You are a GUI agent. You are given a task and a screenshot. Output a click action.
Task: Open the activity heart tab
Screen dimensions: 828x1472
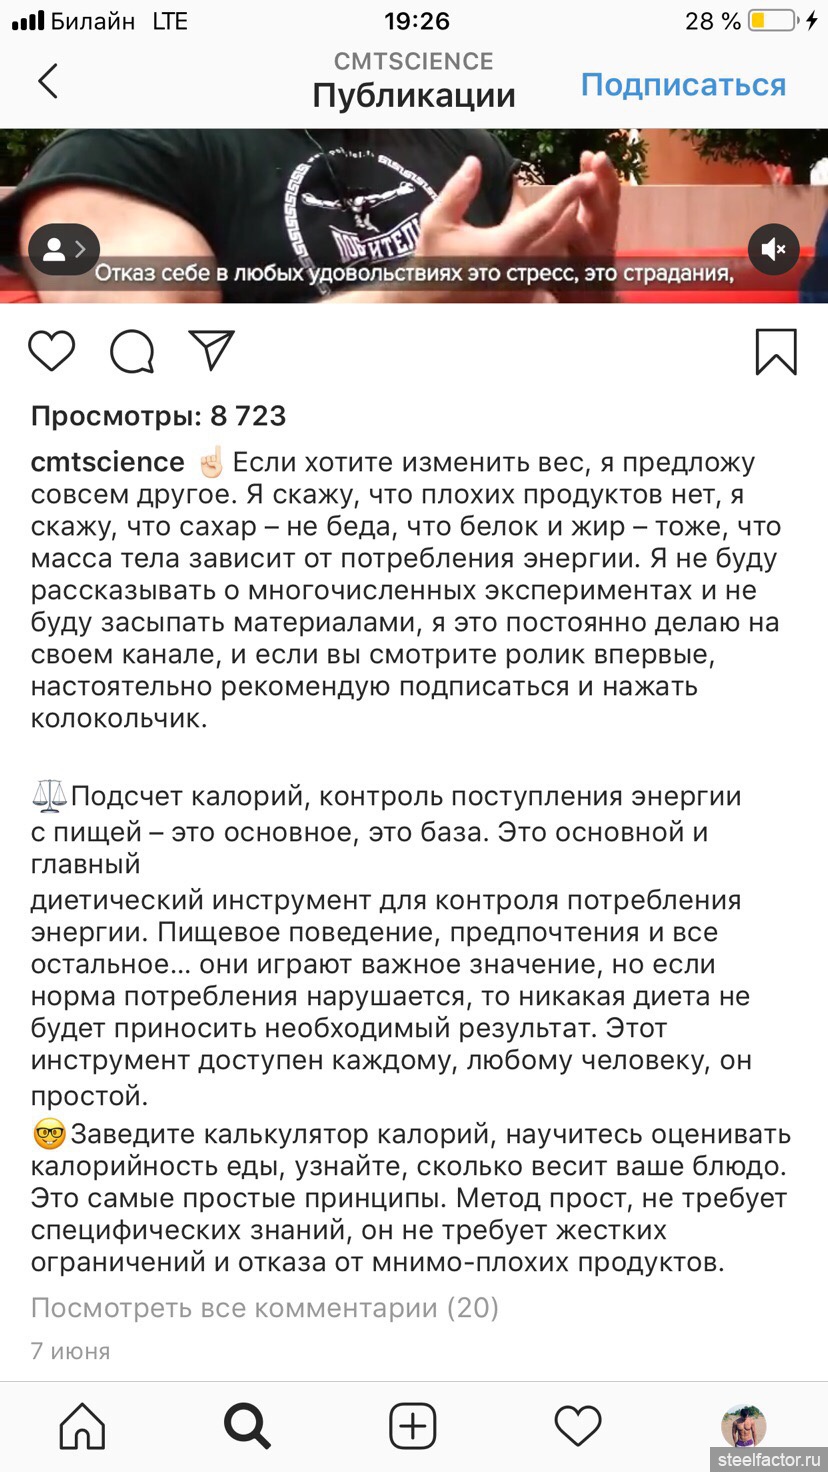(578, 1426)
